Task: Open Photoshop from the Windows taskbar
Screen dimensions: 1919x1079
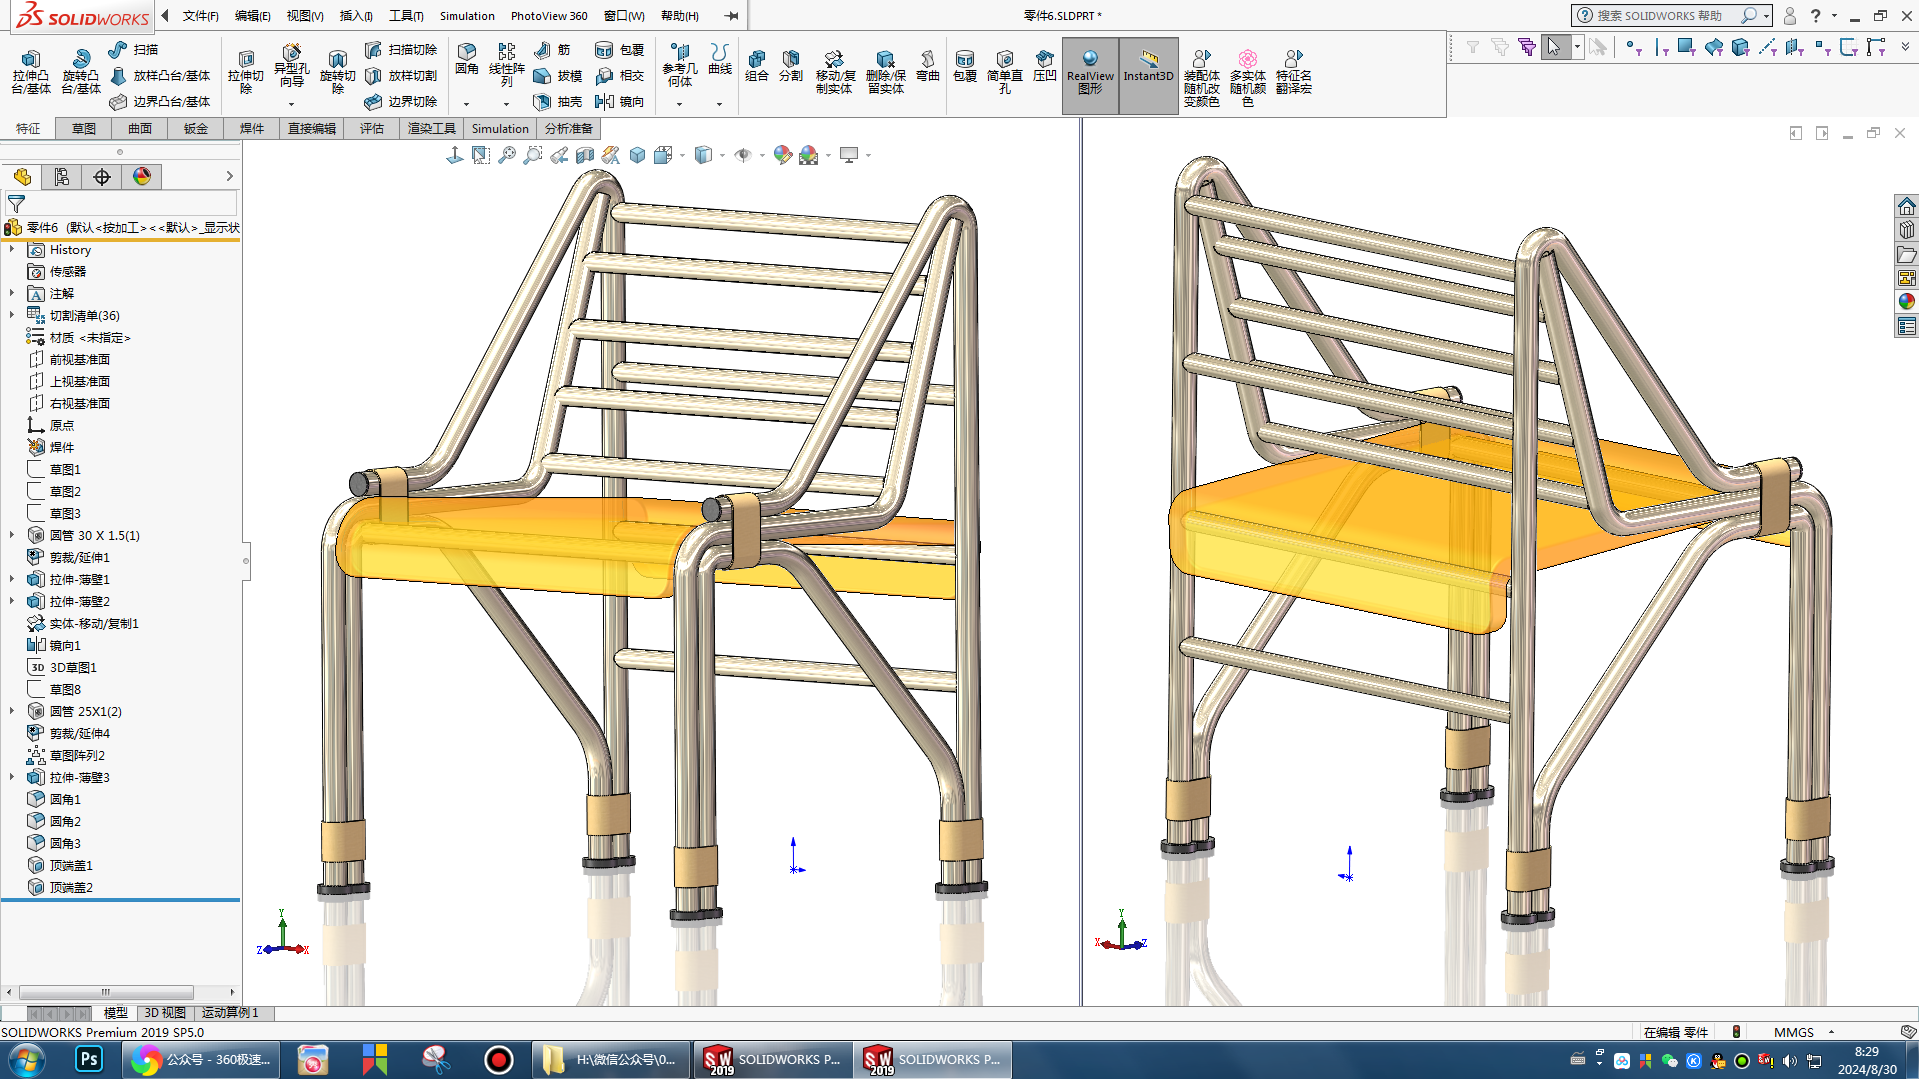Action: tap(89, 1059)
